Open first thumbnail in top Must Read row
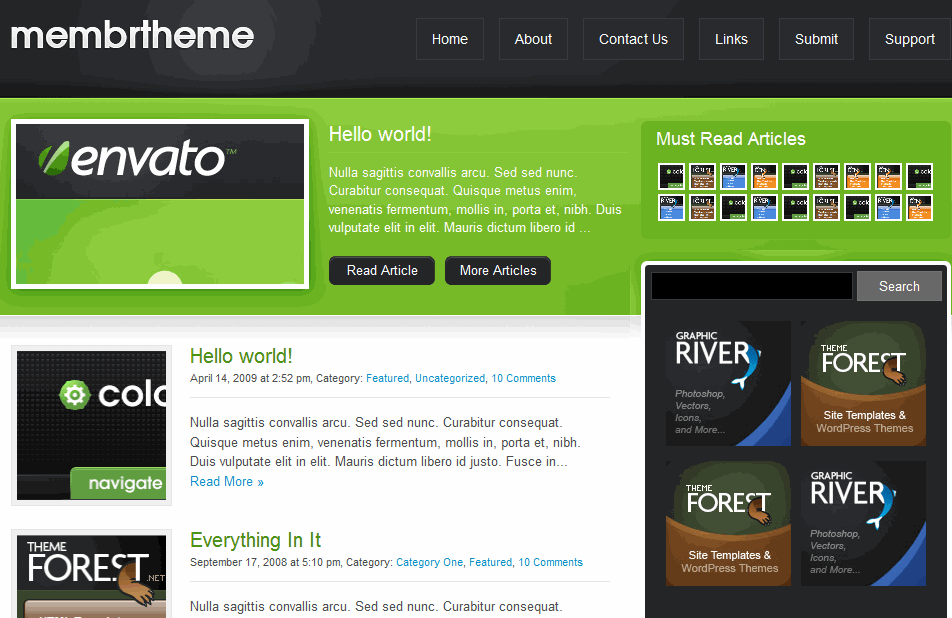952x618 pixels. coord(672,177)
